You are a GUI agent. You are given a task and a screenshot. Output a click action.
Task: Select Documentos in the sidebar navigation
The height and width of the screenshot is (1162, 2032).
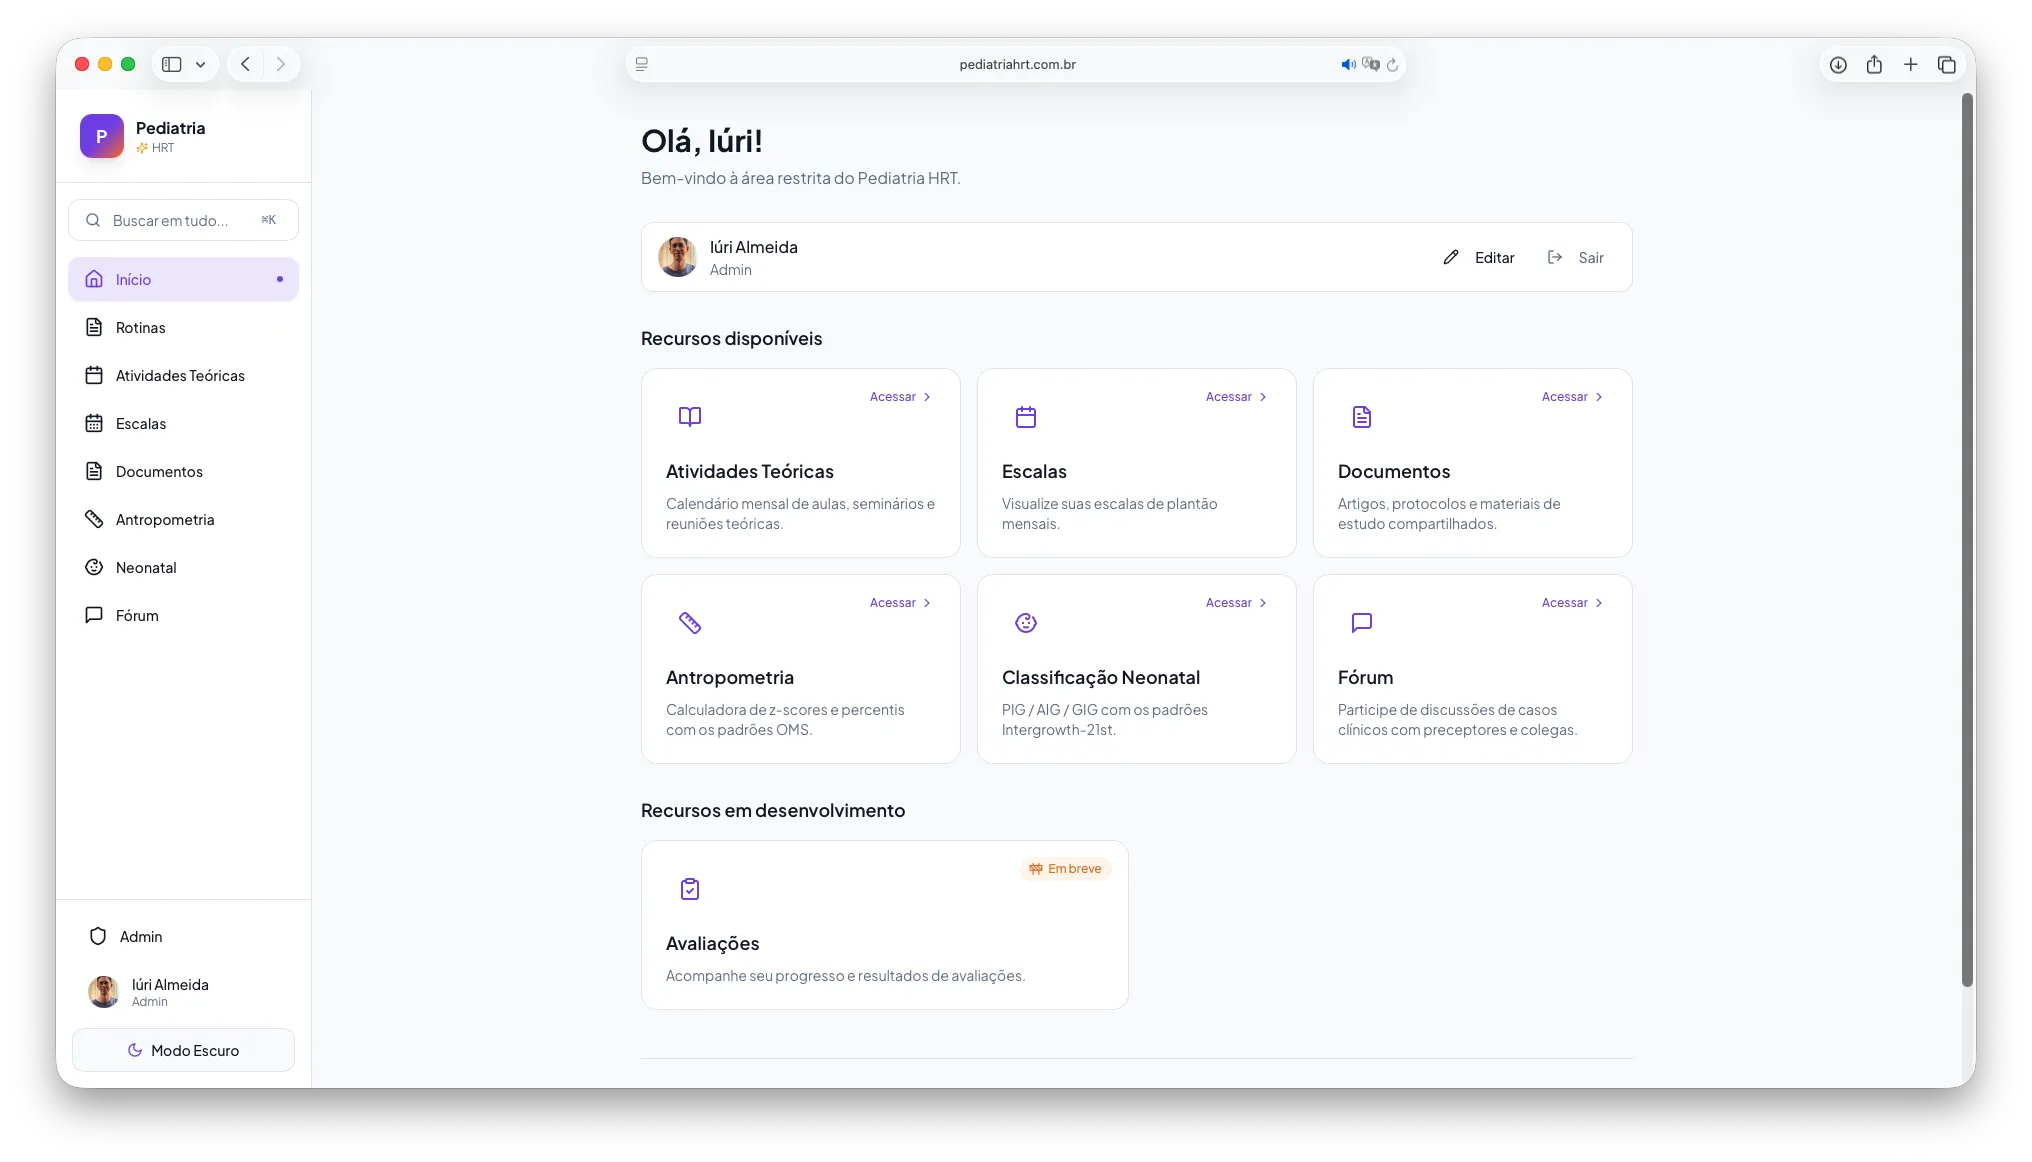[158, 471]
